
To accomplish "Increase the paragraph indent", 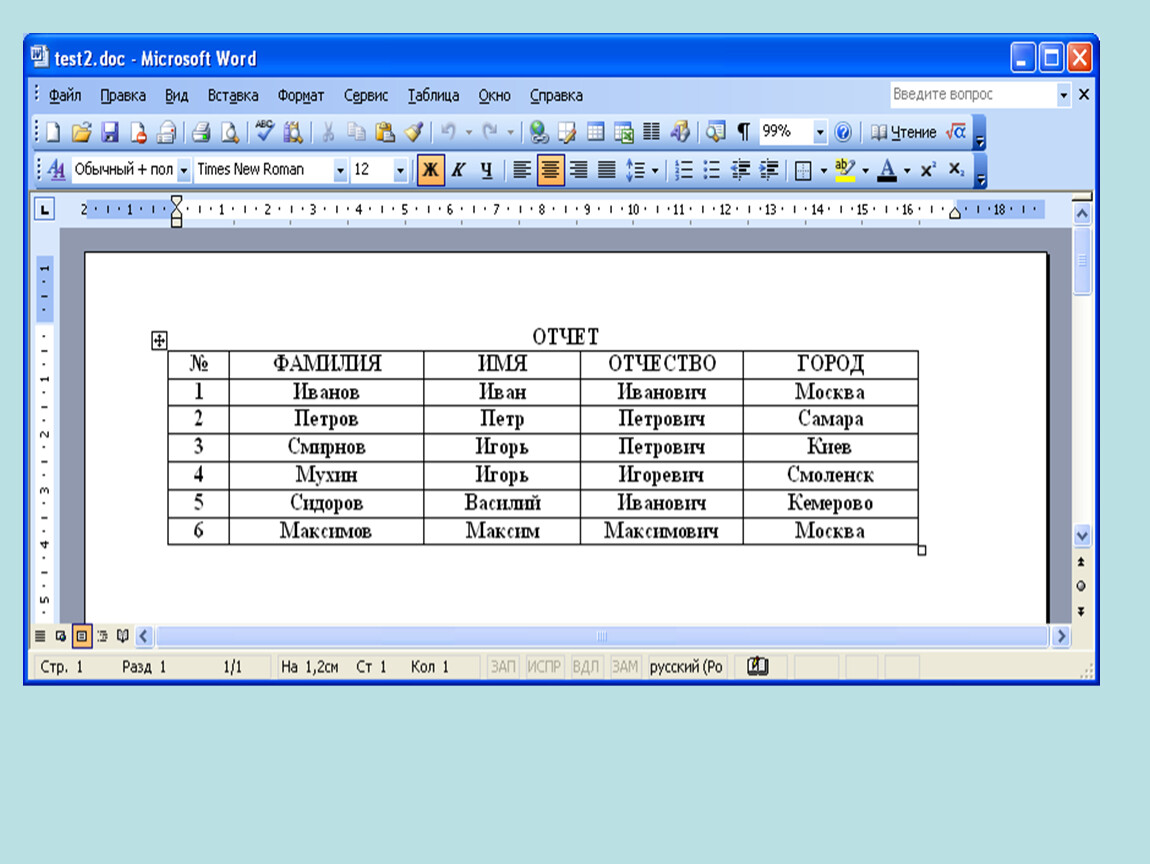I will [769, 170].
